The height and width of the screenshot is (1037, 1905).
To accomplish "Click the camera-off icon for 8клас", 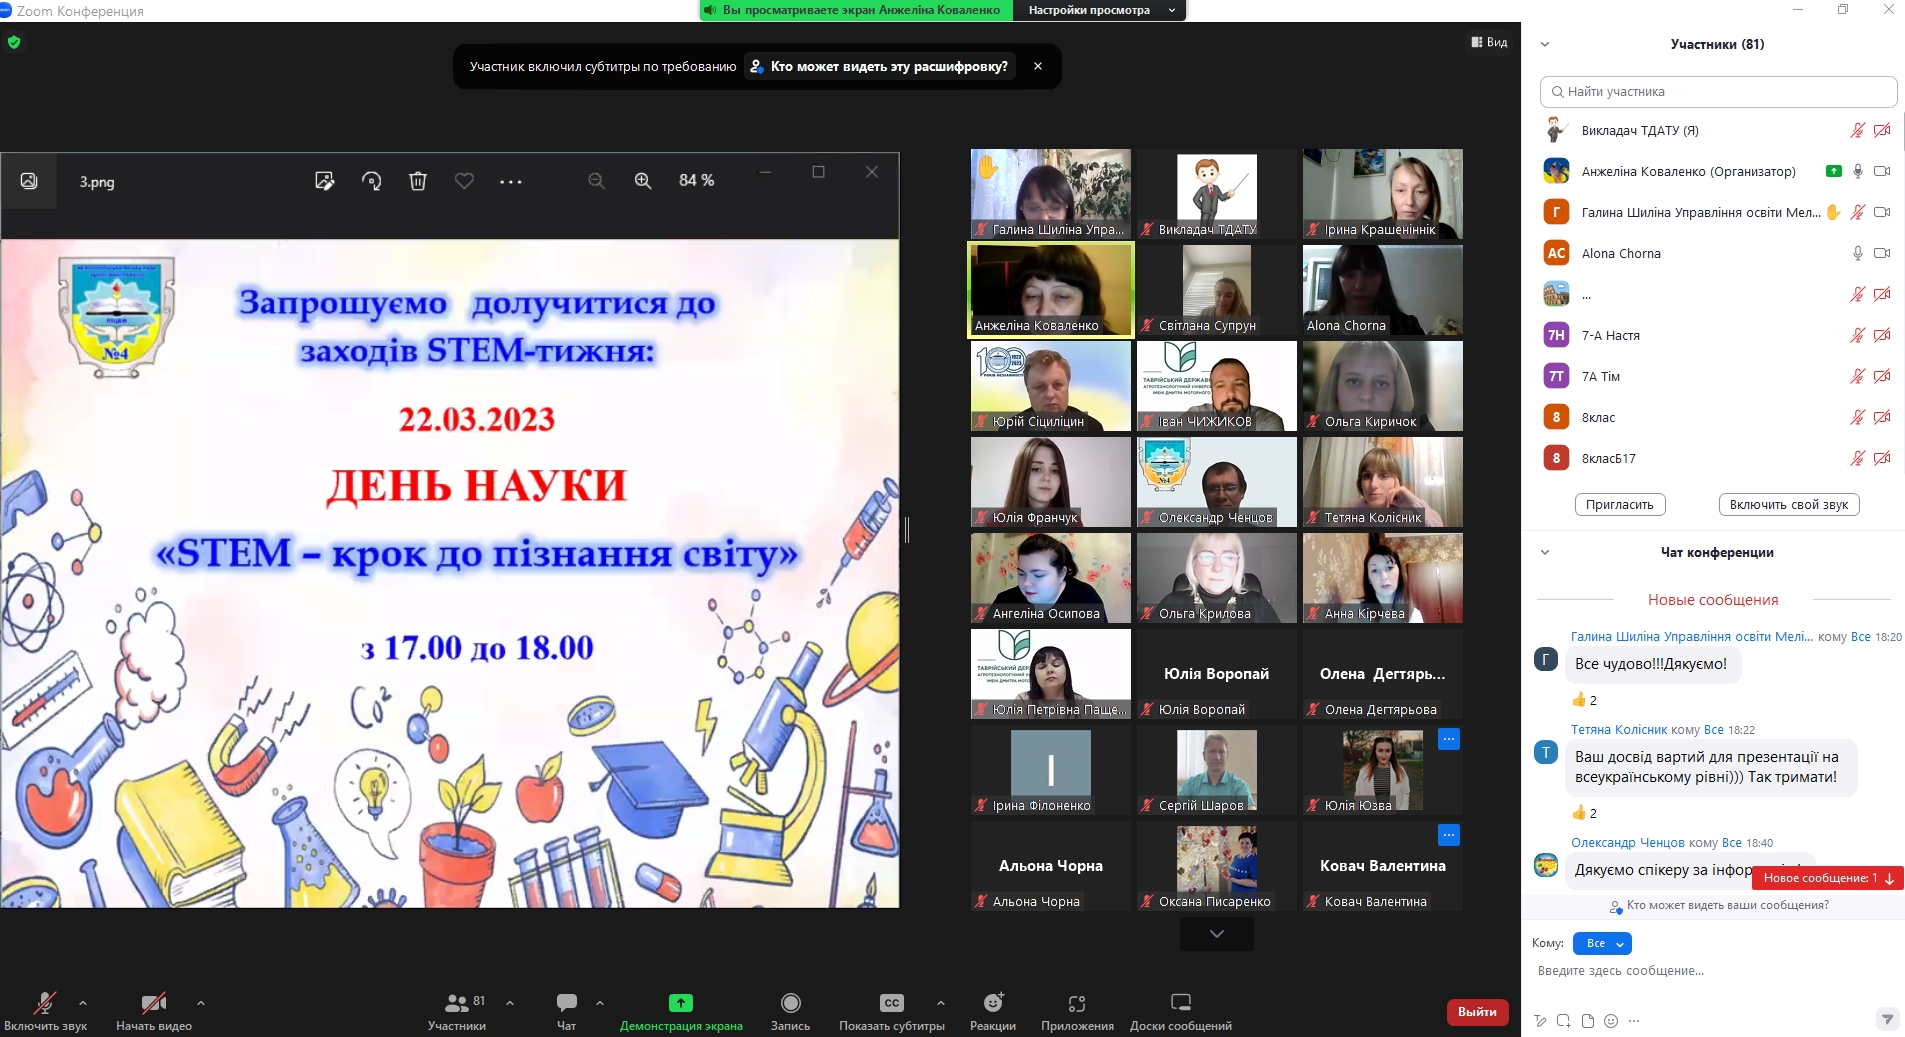I will pyautogui.click(x=1882, y=417).
